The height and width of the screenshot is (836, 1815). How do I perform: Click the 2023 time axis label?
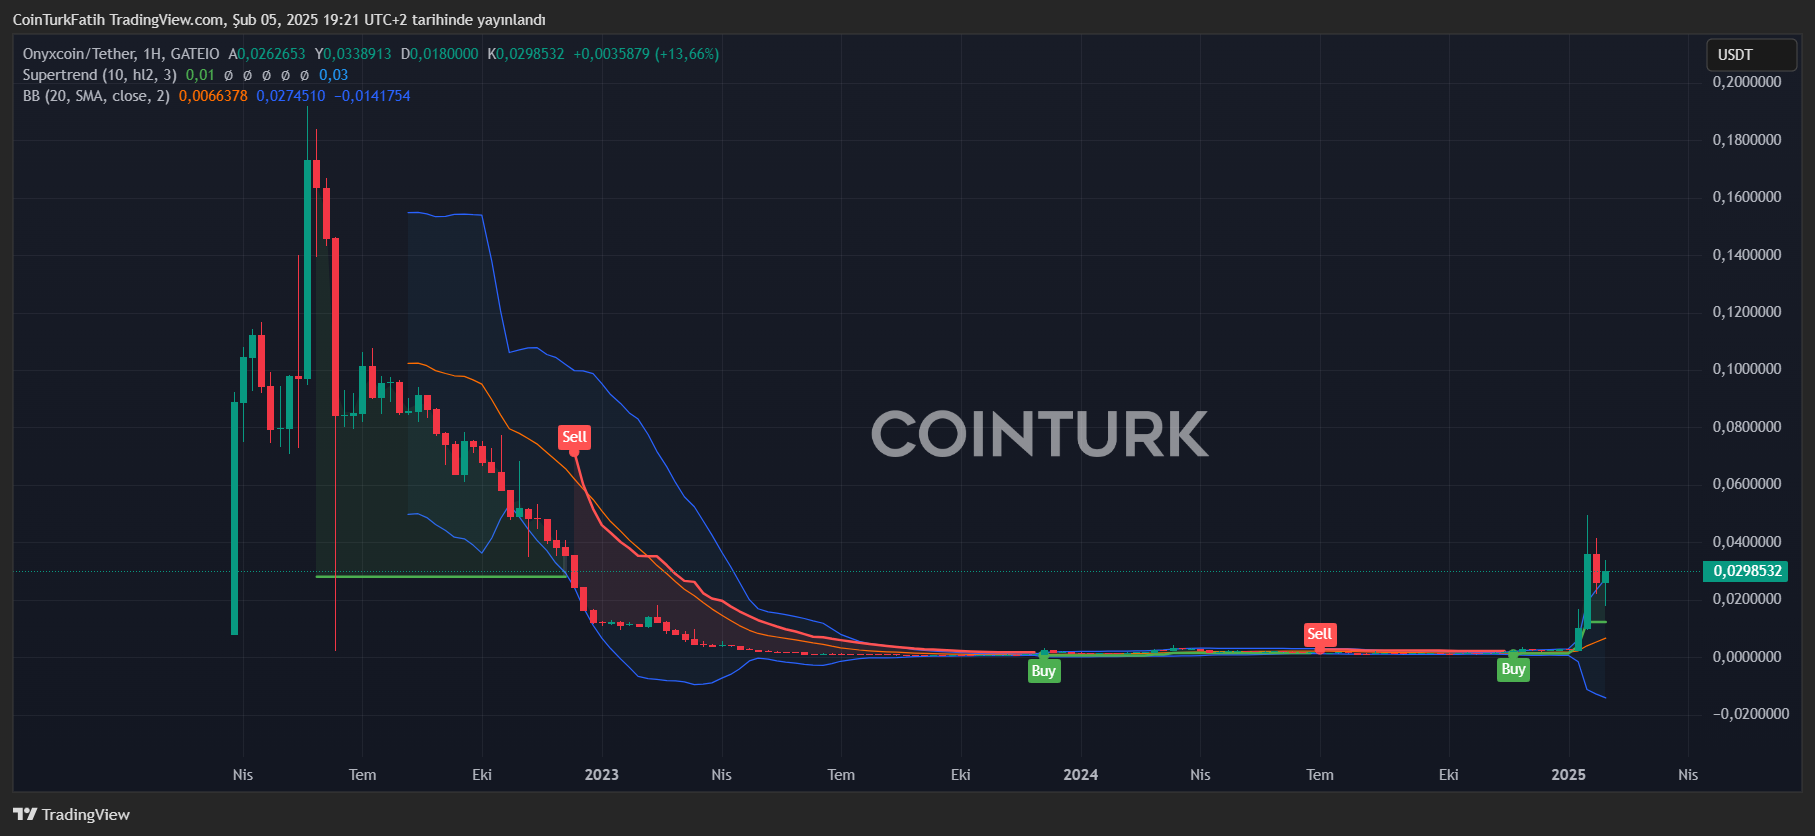point(601,775)
